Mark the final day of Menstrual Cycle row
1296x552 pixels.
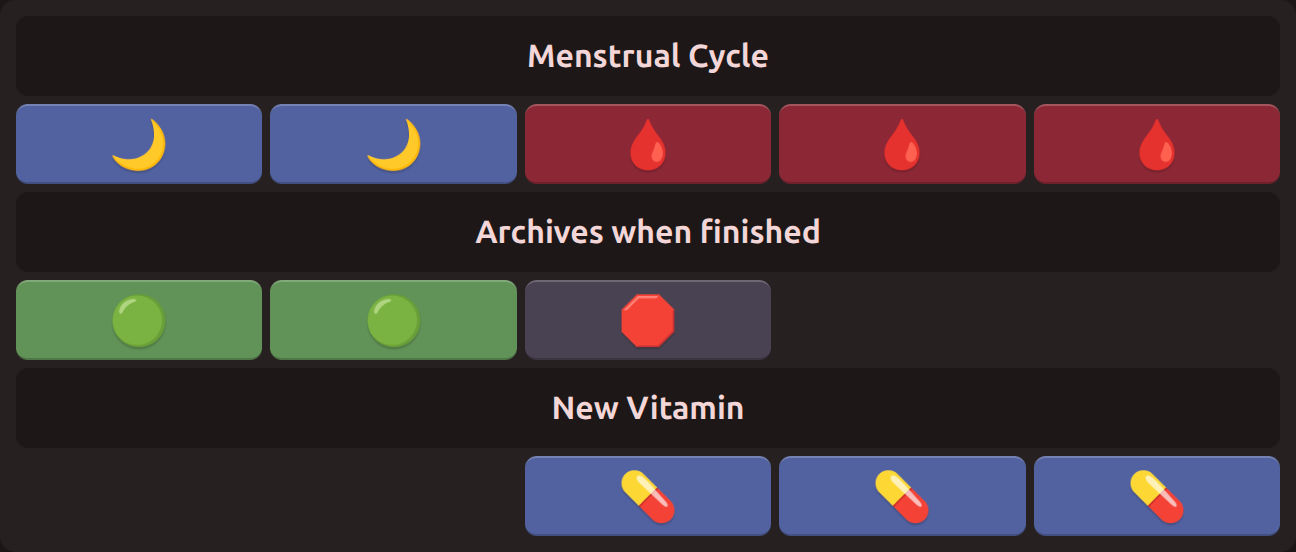pyautogui.click(x=1157, y=144)
